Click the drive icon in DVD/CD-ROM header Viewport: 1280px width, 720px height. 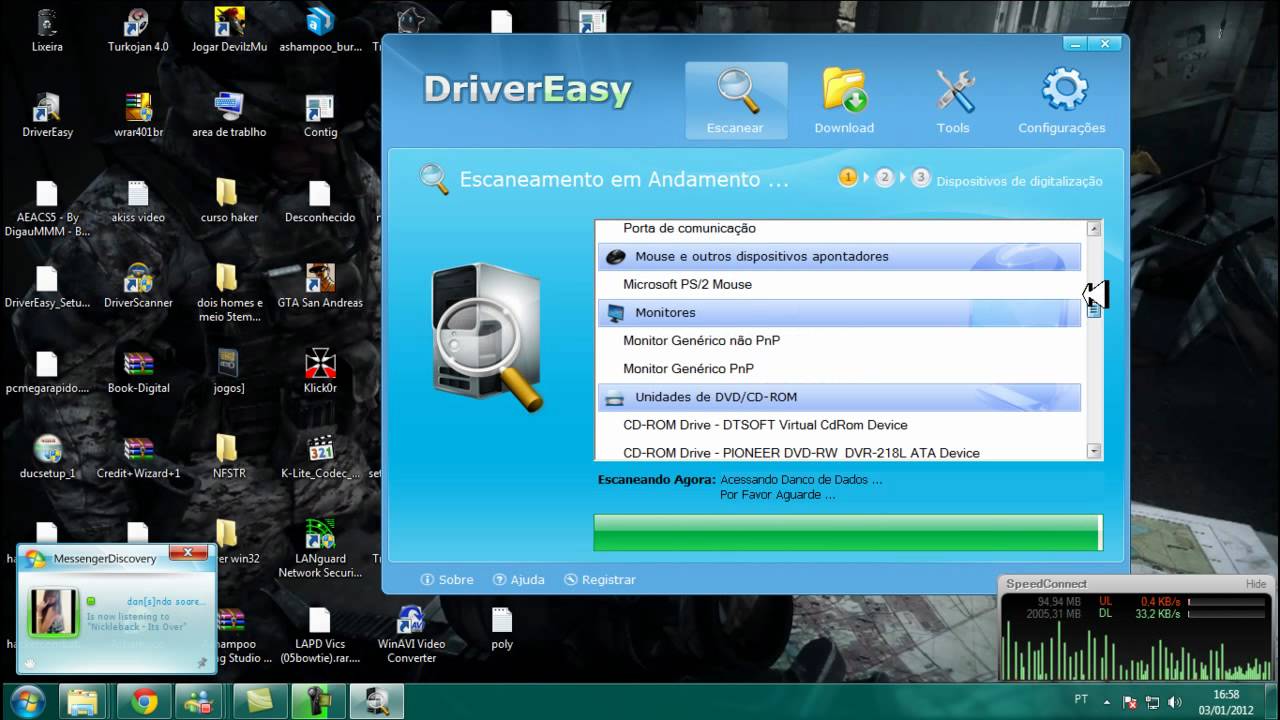(616, 397)
